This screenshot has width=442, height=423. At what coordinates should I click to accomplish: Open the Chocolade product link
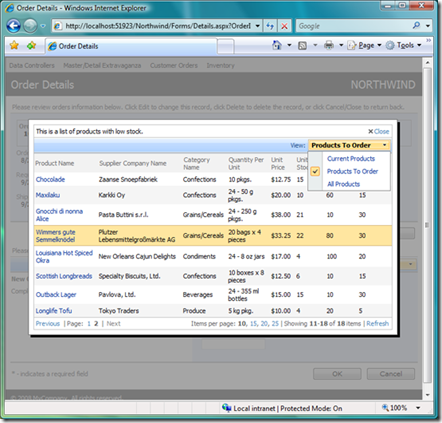tap(50, 179)
